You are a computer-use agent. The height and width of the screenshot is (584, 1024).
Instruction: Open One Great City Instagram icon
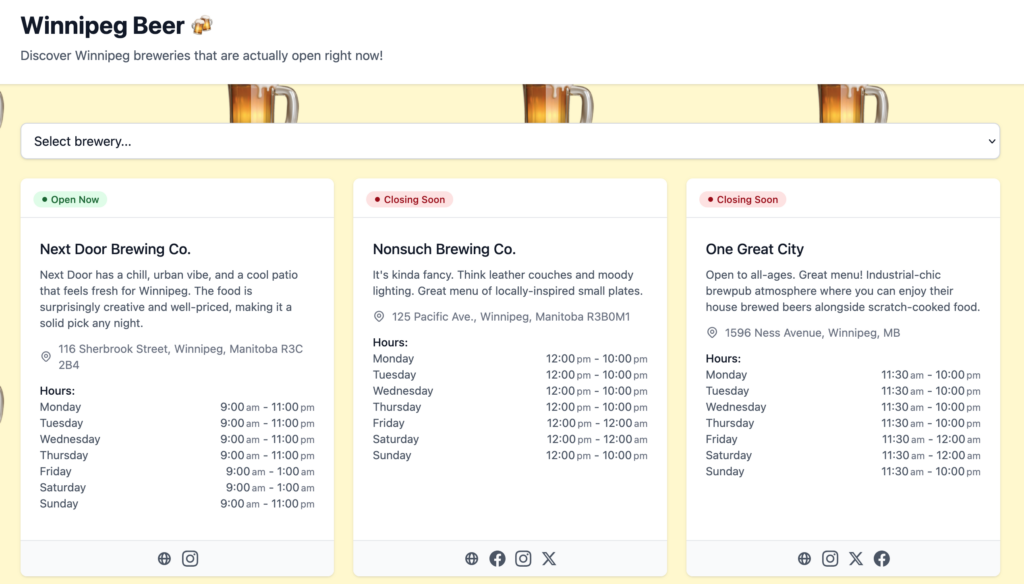pyautogui.click(x=830, y=559)
